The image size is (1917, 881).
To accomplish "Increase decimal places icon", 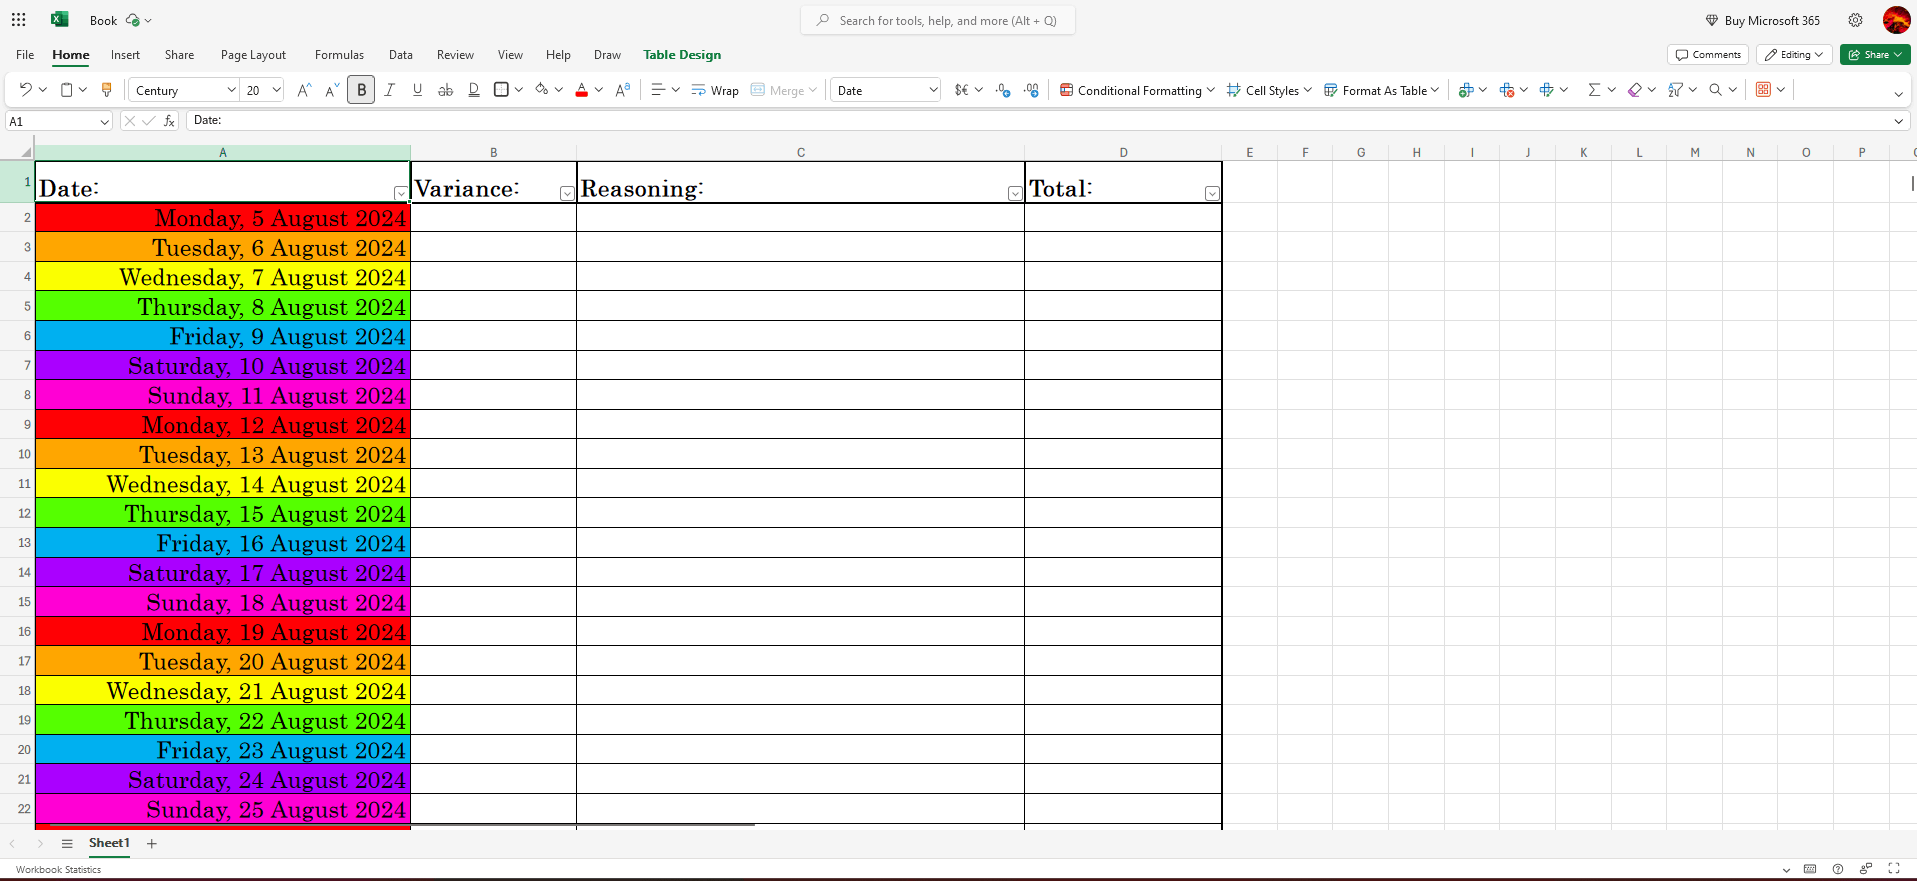I will tap(1003, 90).
